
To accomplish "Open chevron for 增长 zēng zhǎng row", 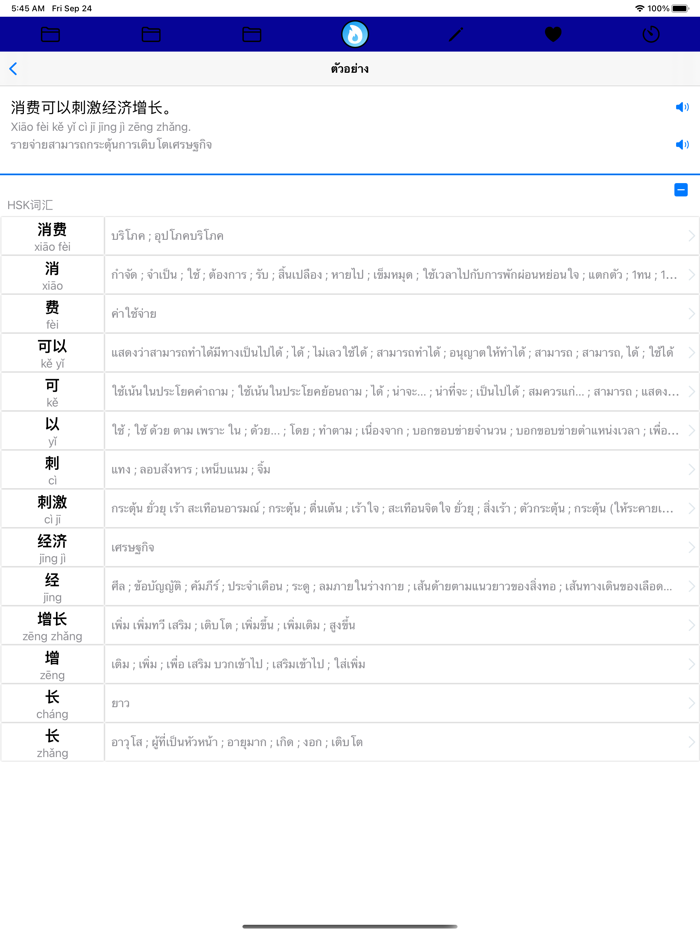I will [x=692, y=625].
